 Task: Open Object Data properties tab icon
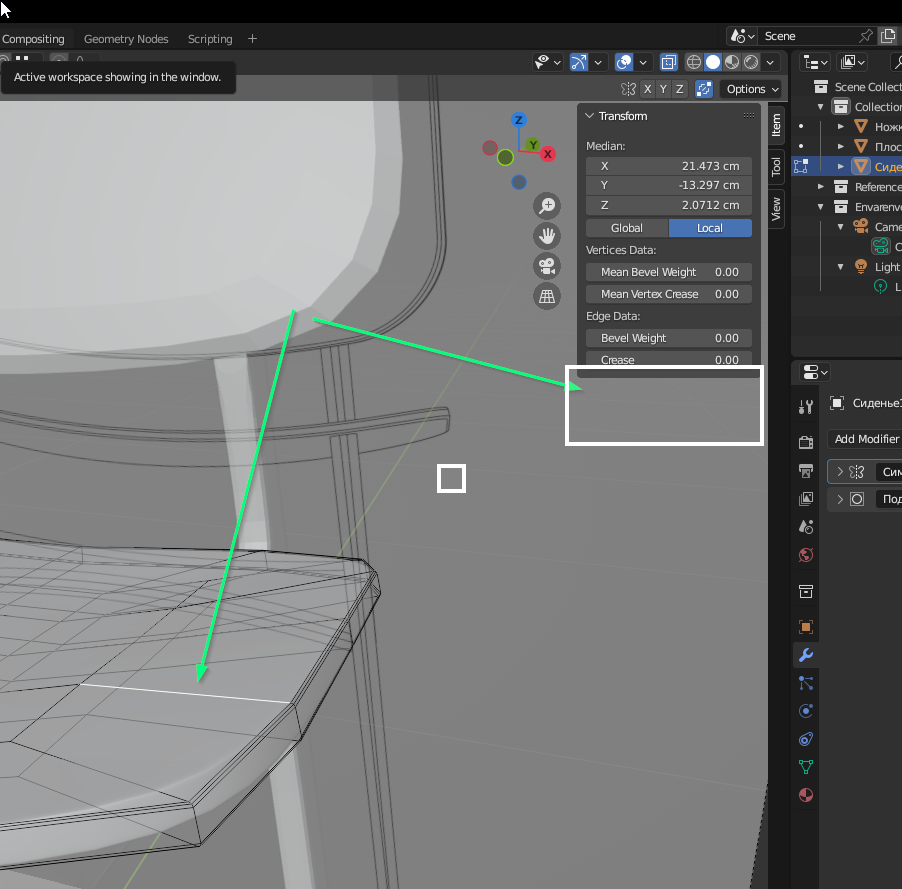tap(806, 767)
